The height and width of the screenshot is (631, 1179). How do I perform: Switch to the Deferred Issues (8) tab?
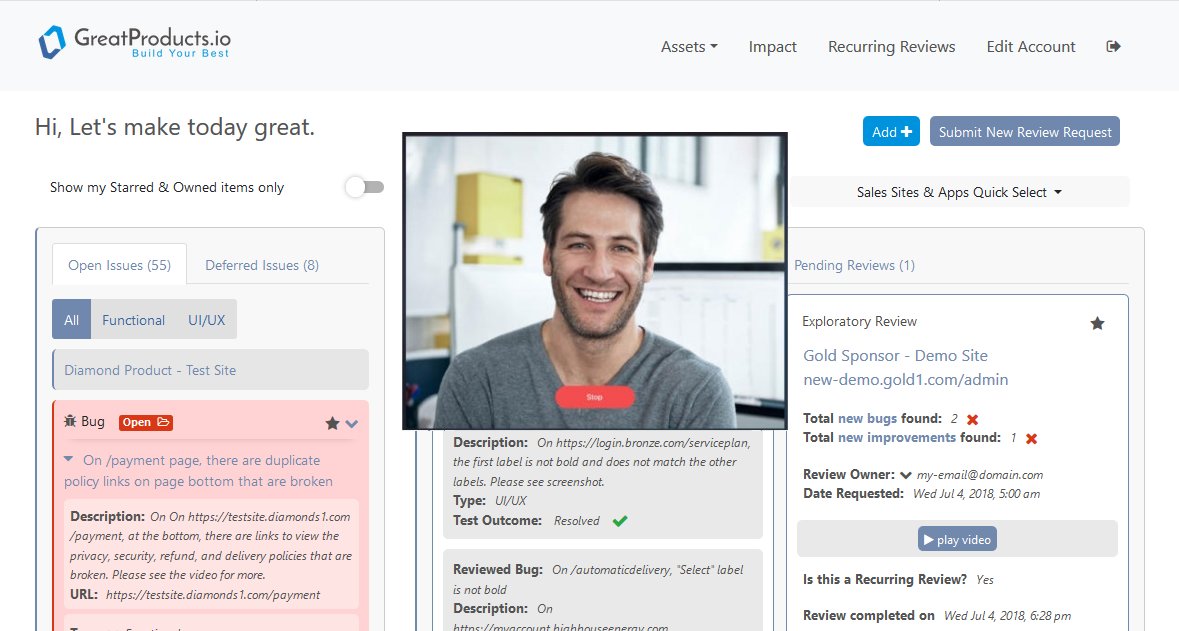point(262,265)
